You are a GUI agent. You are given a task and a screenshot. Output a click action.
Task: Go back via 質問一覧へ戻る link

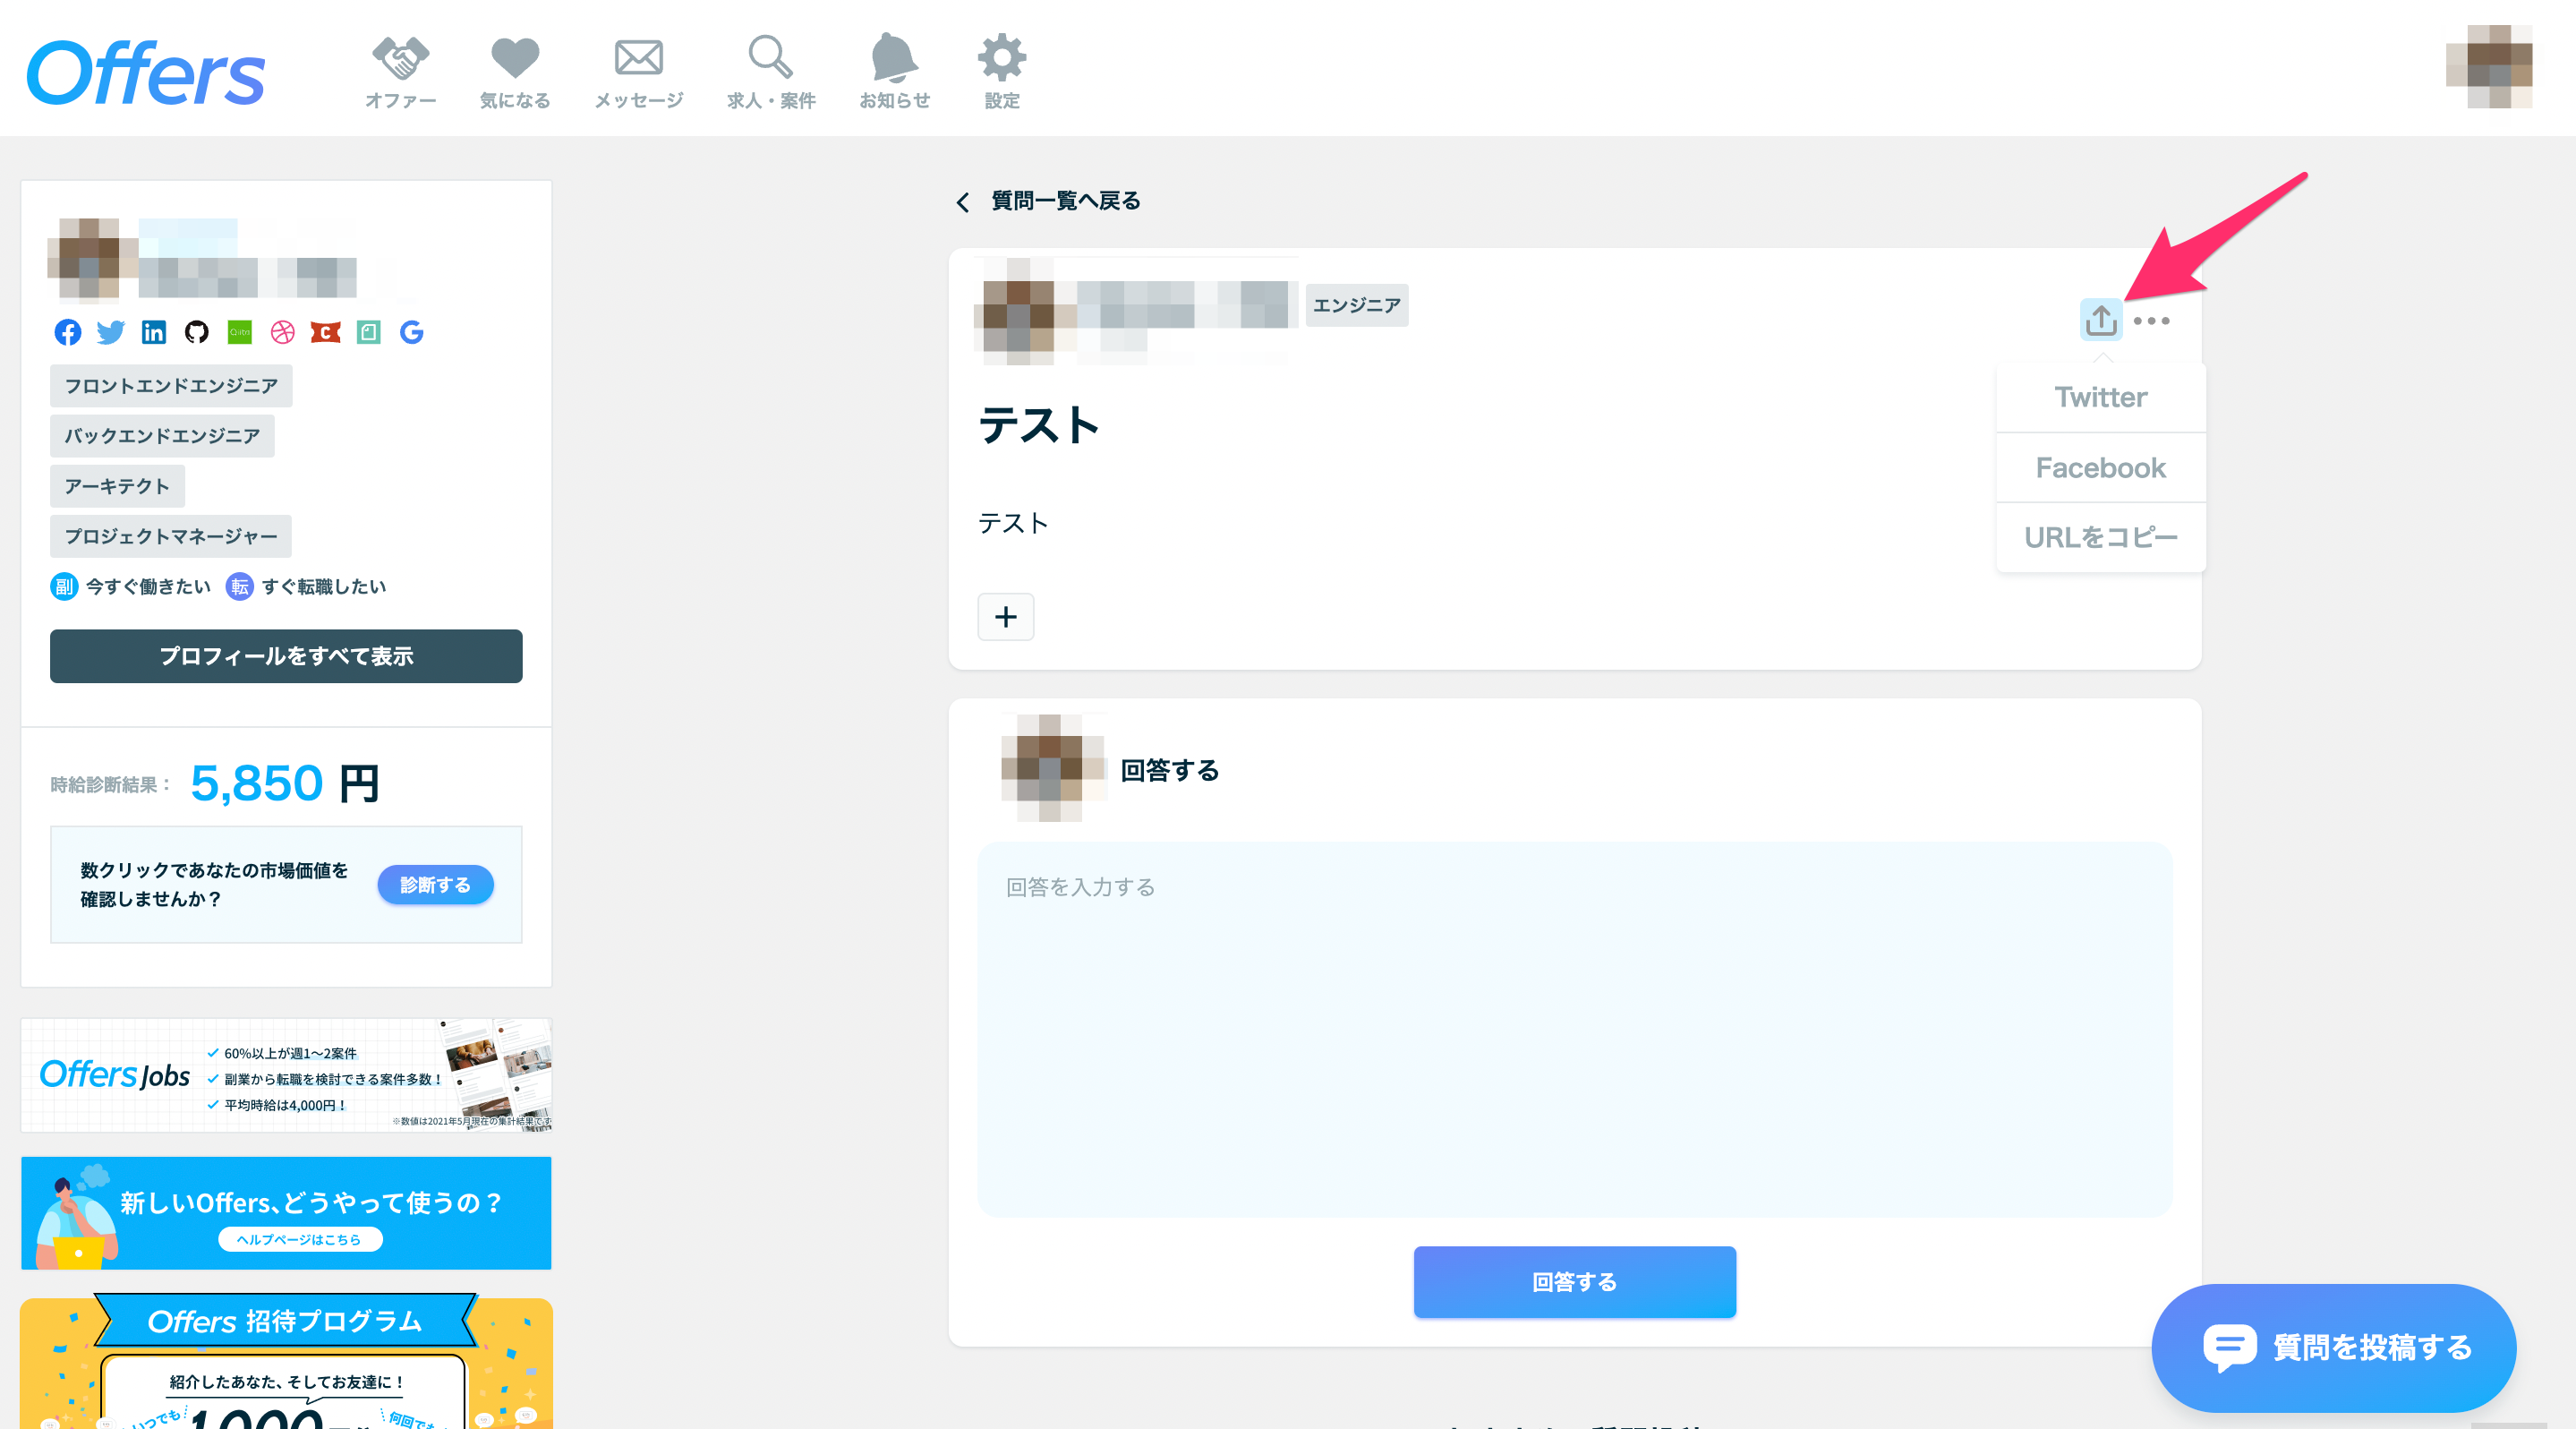pos(1048,201)
